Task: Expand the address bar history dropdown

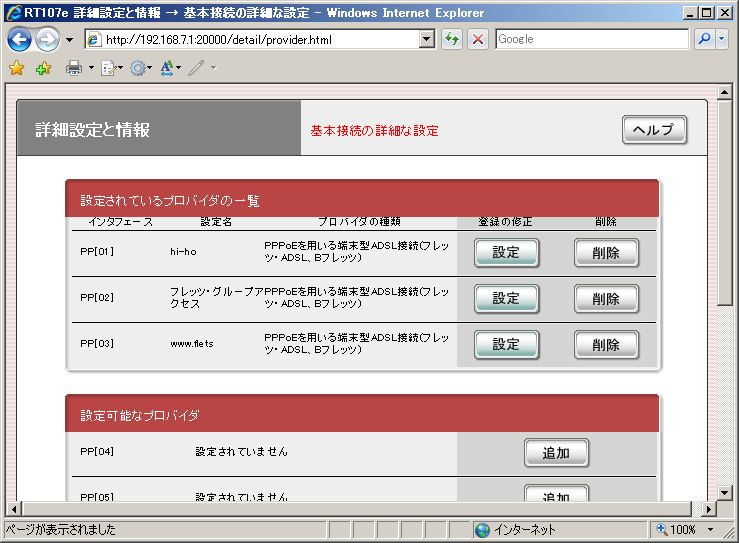Action: pos(427,39)
